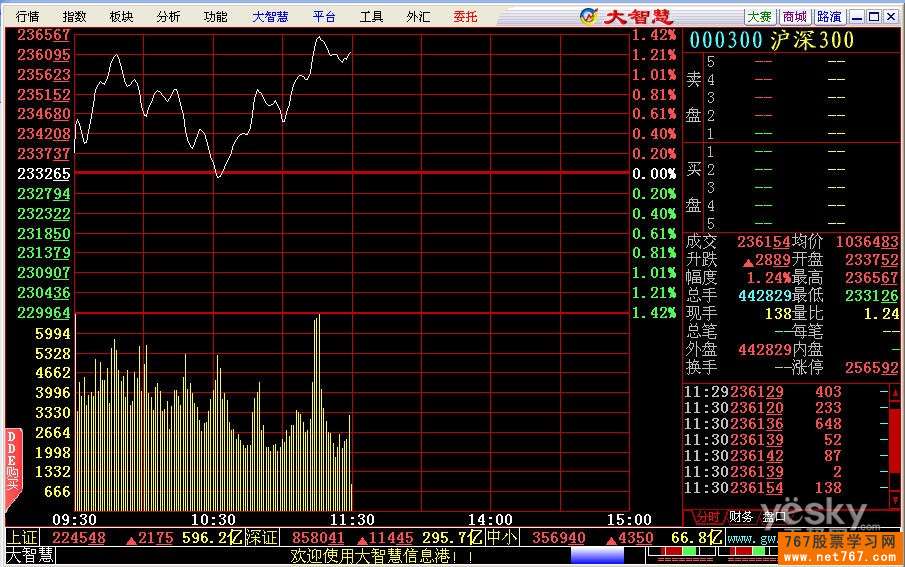Viewport: 905px width, 567px height.
Task: Switch to the 财务 tab
Action: tap(741, 517)
